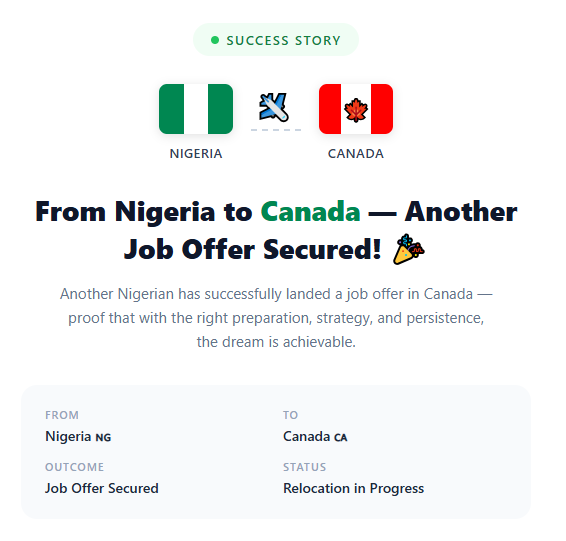Click the TO field label
Viewport: 566px width, 541px height.
291,415
